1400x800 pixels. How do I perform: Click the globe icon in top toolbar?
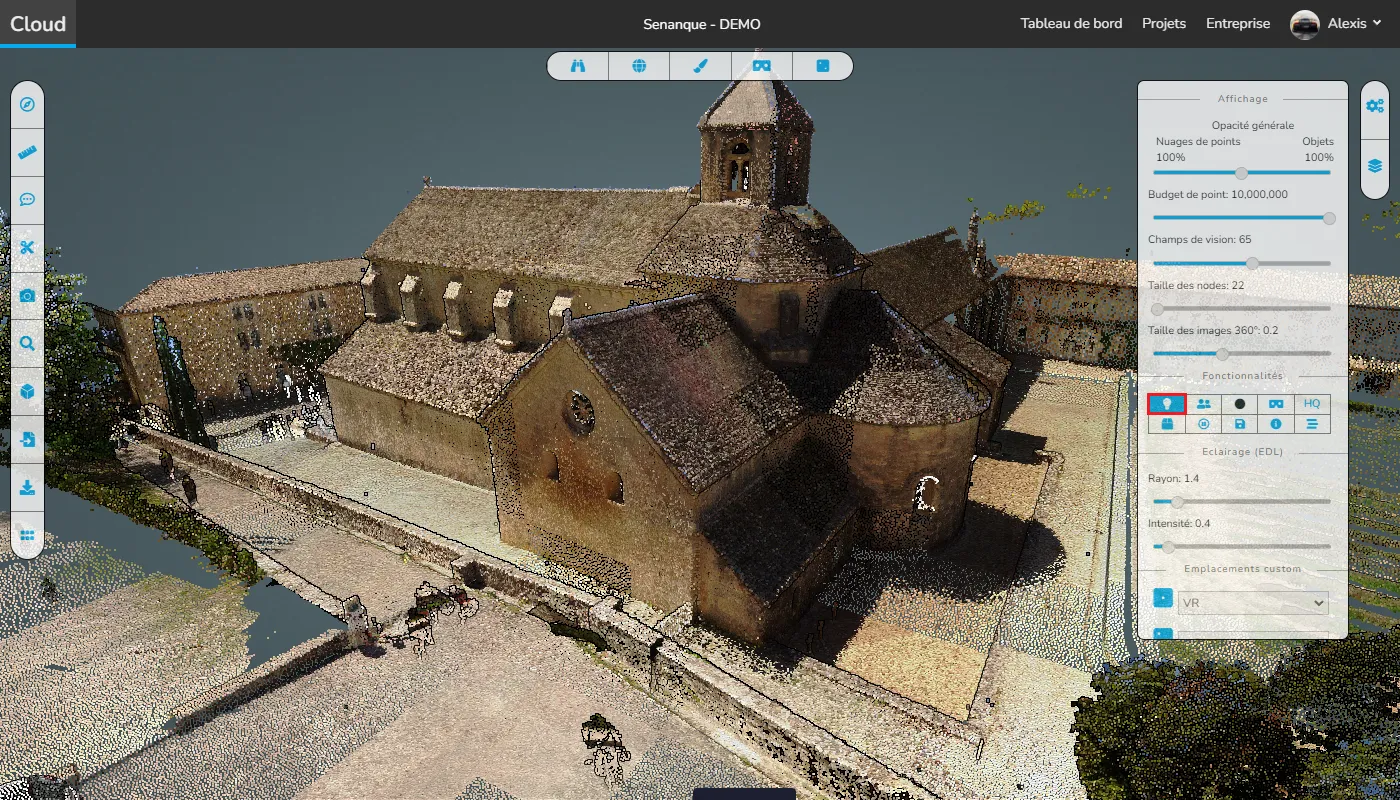pos(639,66)
